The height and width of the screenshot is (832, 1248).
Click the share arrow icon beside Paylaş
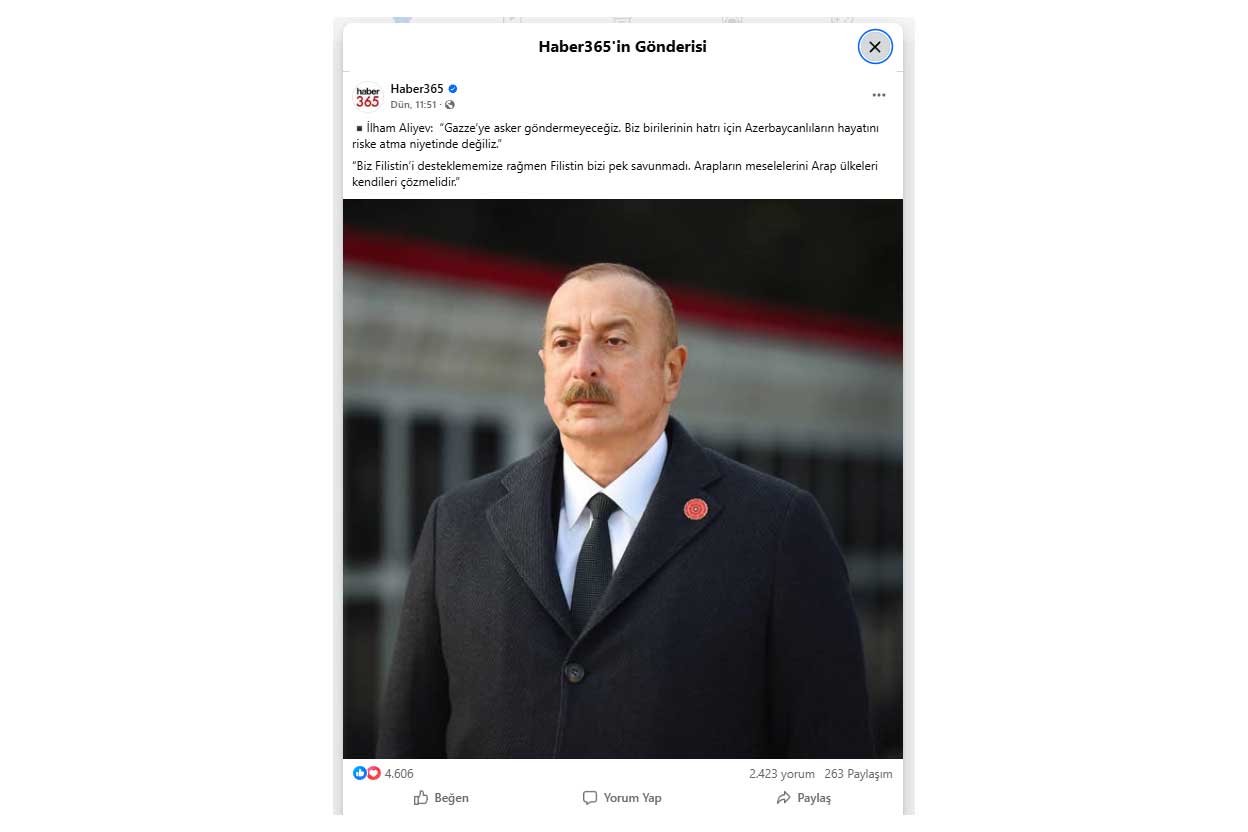click(783, 798)
